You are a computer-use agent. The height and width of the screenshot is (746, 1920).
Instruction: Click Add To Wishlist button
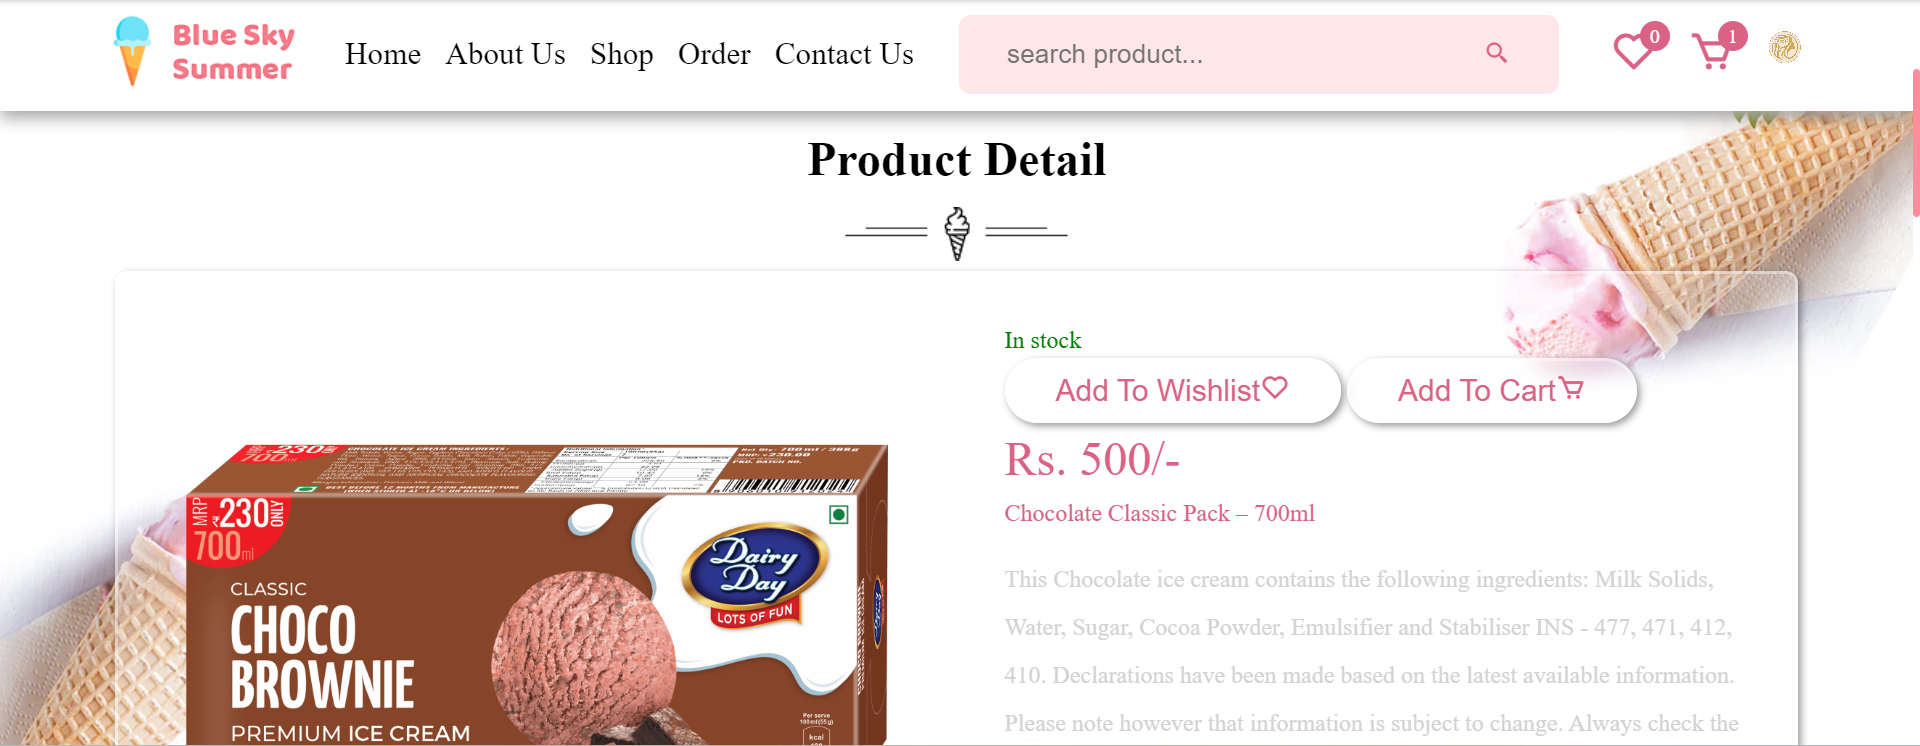1172,390
